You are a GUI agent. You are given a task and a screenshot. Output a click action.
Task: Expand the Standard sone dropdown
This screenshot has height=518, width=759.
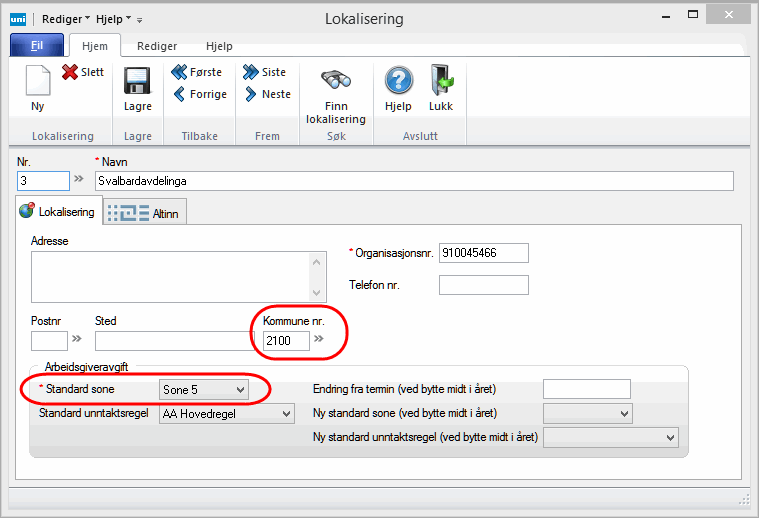coord(239,388)
